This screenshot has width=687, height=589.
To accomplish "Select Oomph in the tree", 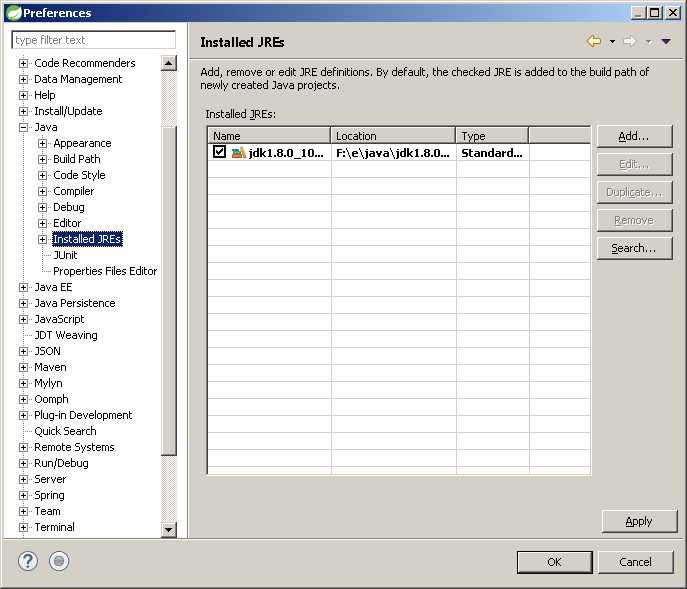I will [x=51, y=399].
